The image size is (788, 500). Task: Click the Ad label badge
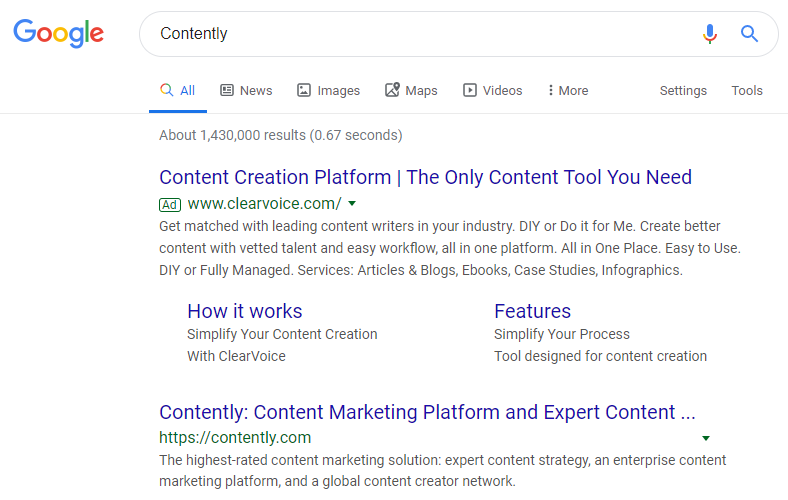click(x=170, y=204)
